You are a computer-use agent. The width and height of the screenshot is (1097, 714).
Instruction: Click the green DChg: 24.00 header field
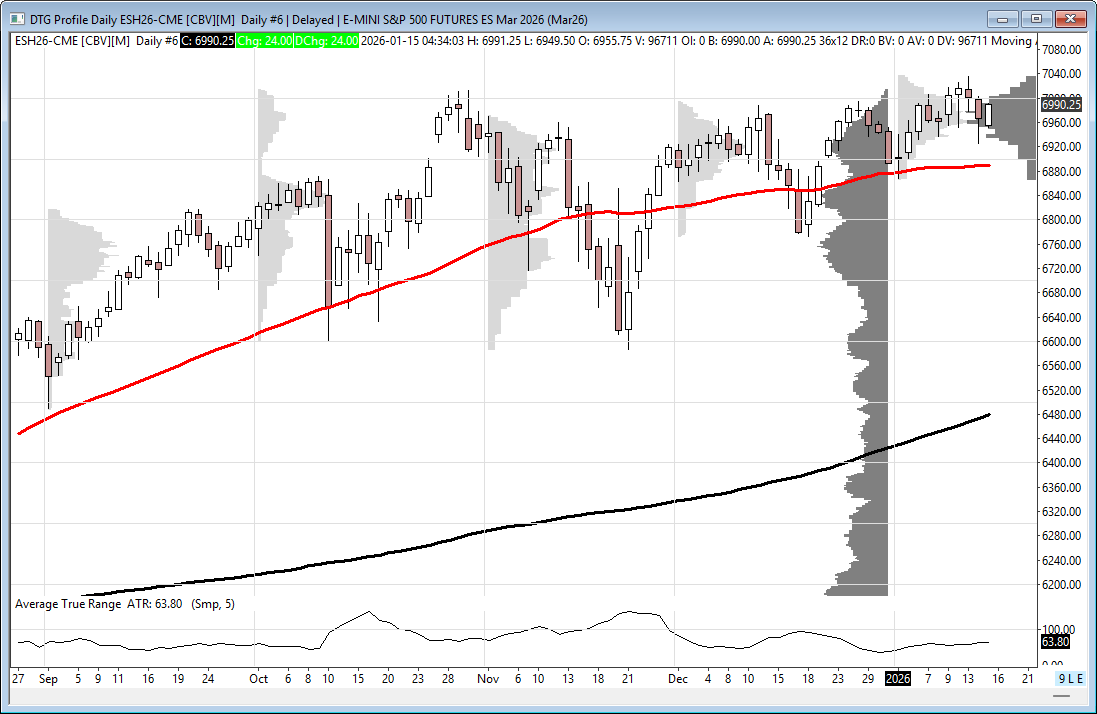pos(329,40)
